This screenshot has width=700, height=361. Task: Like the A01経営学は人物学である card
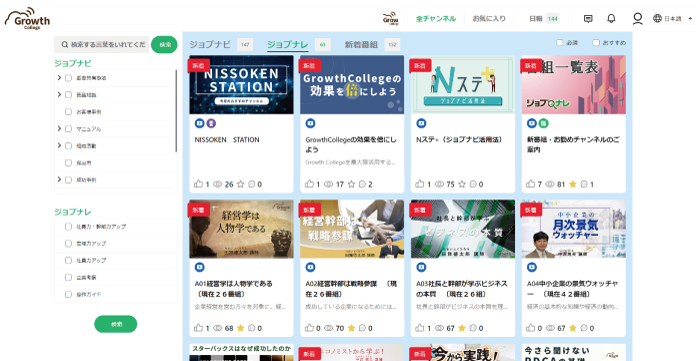pyautogui.click(x=198, y=328)
